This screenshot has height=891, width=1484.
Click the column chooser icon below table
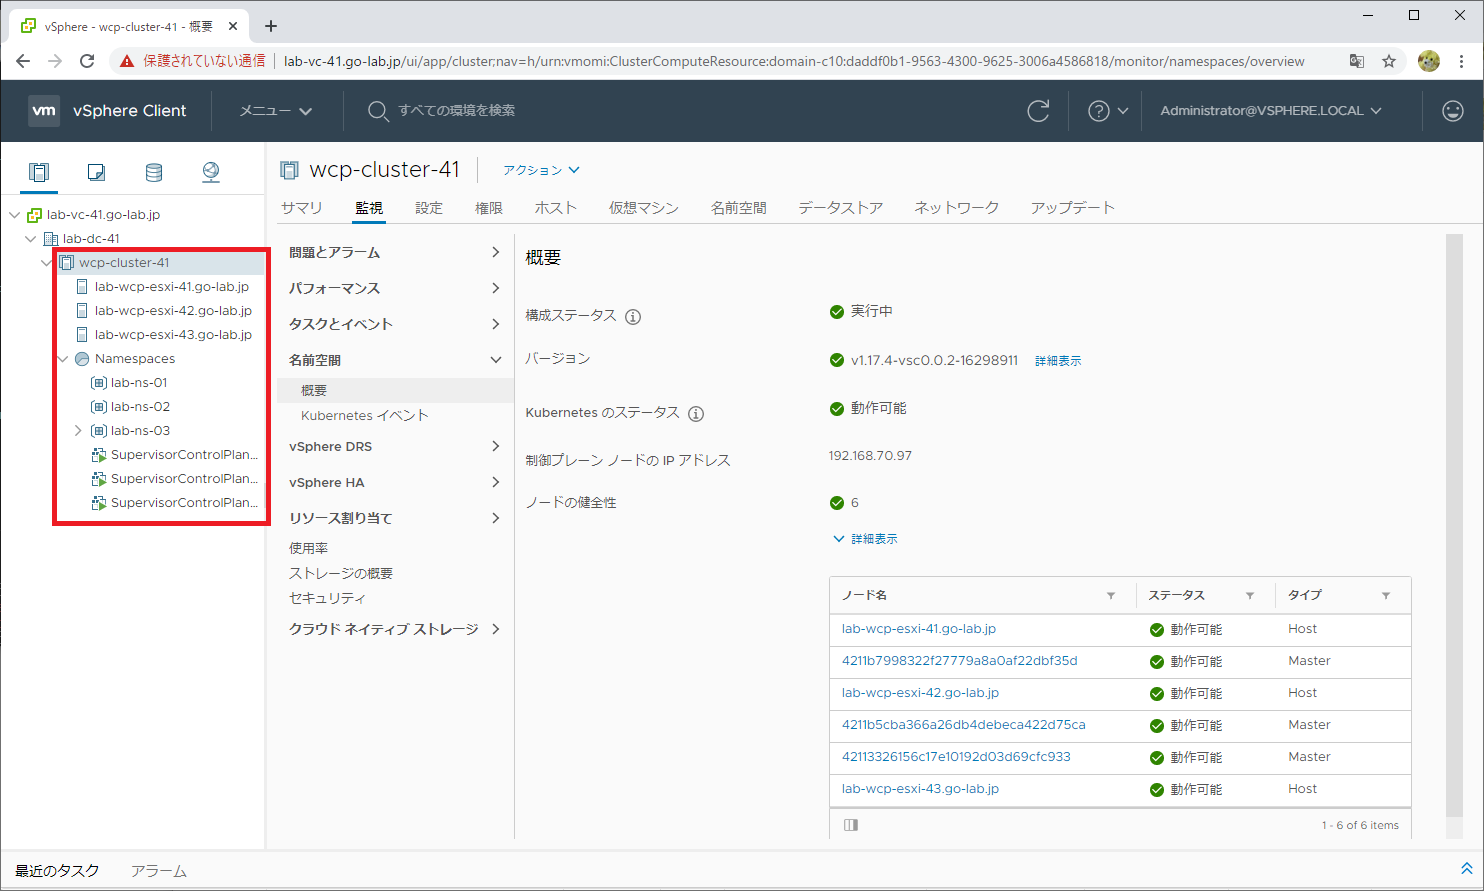pos(851,825)
